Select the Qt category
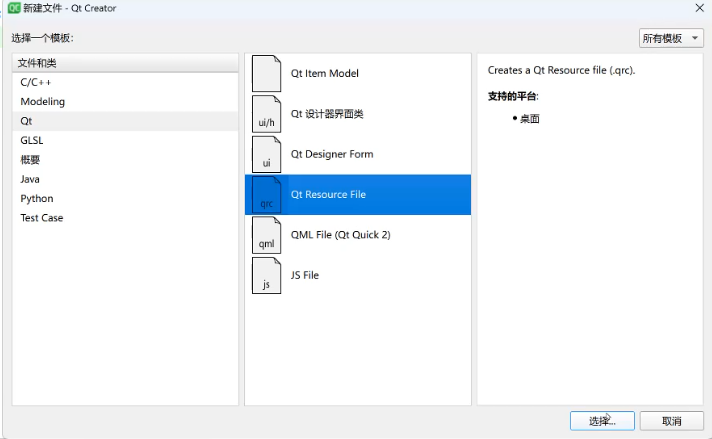The width and height of the screenshot is (712, 439). tap(125, 121)
